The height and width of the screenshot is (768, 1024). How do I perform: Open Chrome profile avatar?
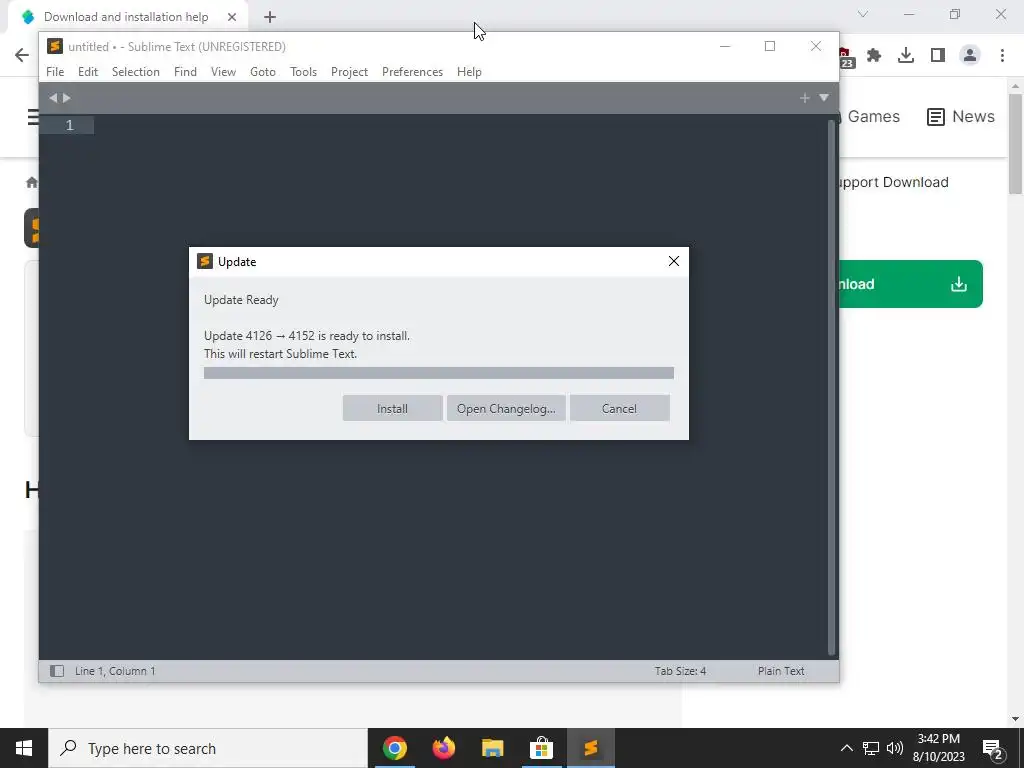tap(970, 56)
